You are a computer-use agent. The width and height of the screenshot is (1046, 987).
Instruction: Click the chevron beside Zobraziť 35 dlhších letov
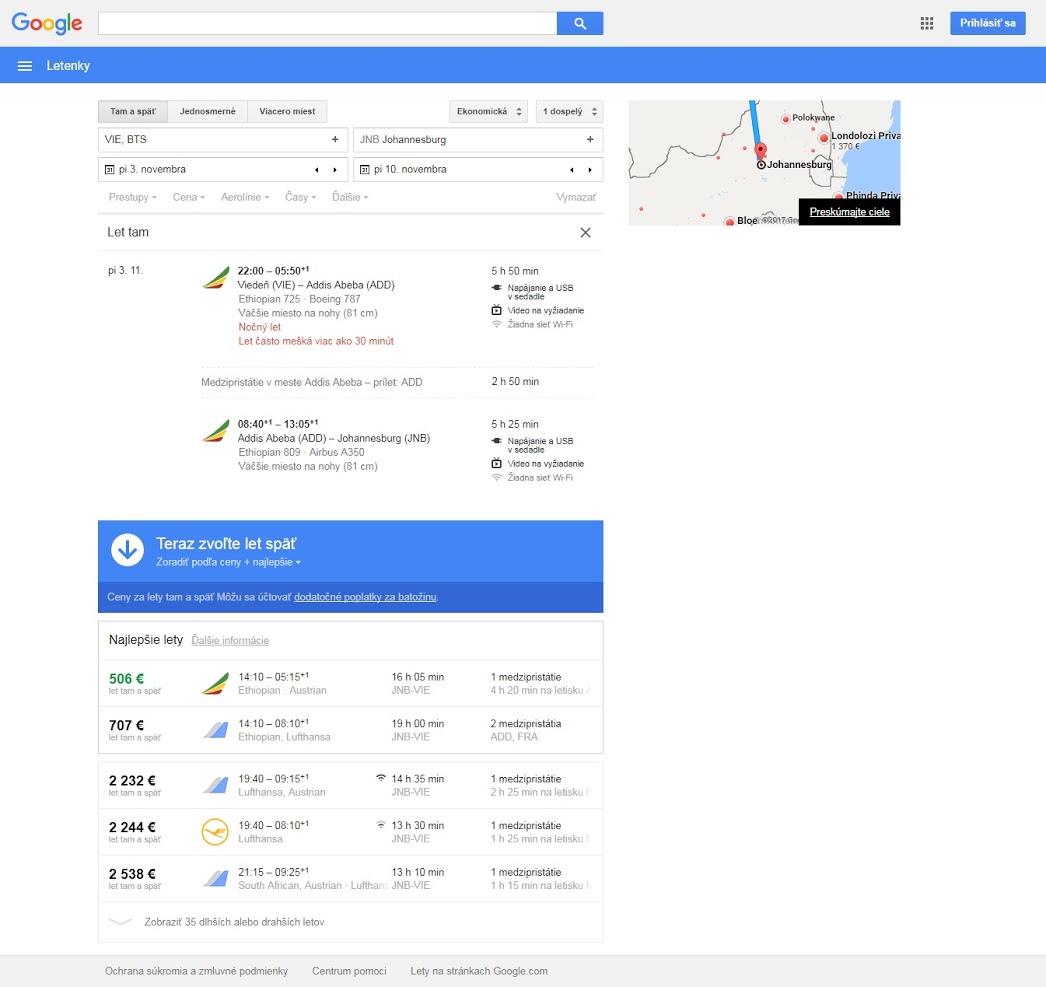[120, 922]
